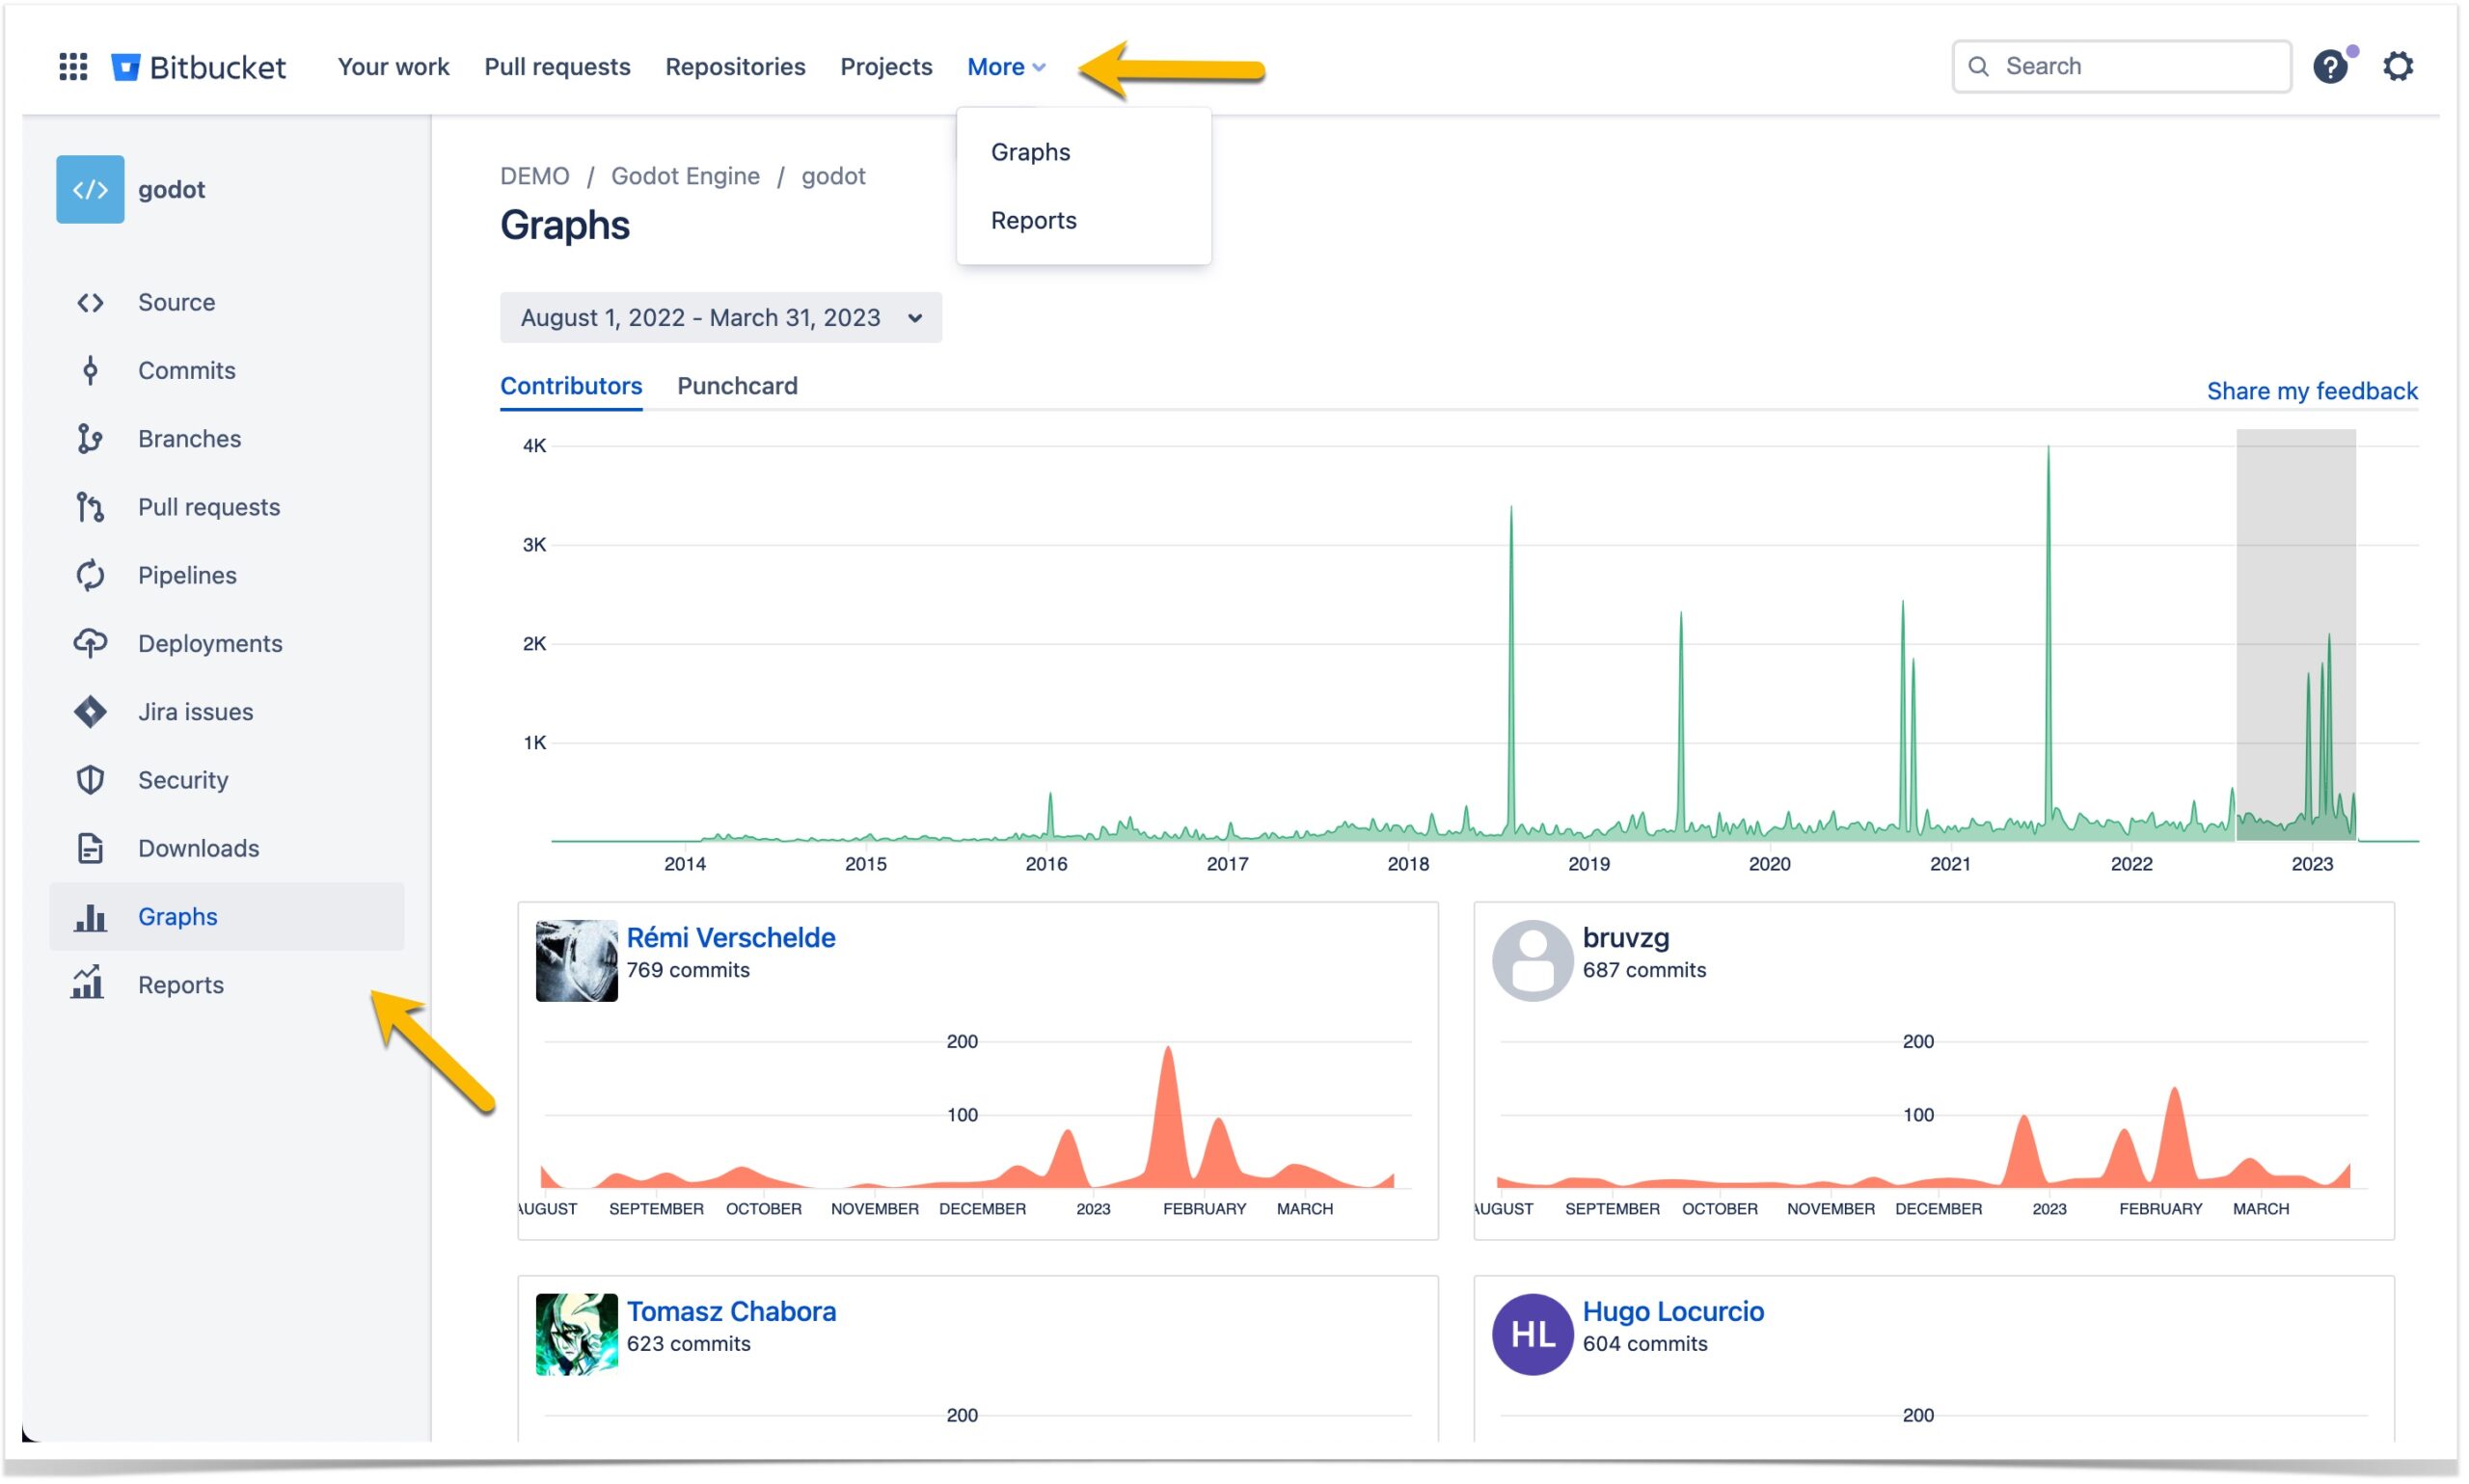Open the Downloads icon
Screen dimensions: 2469x1484
point(89,847)
